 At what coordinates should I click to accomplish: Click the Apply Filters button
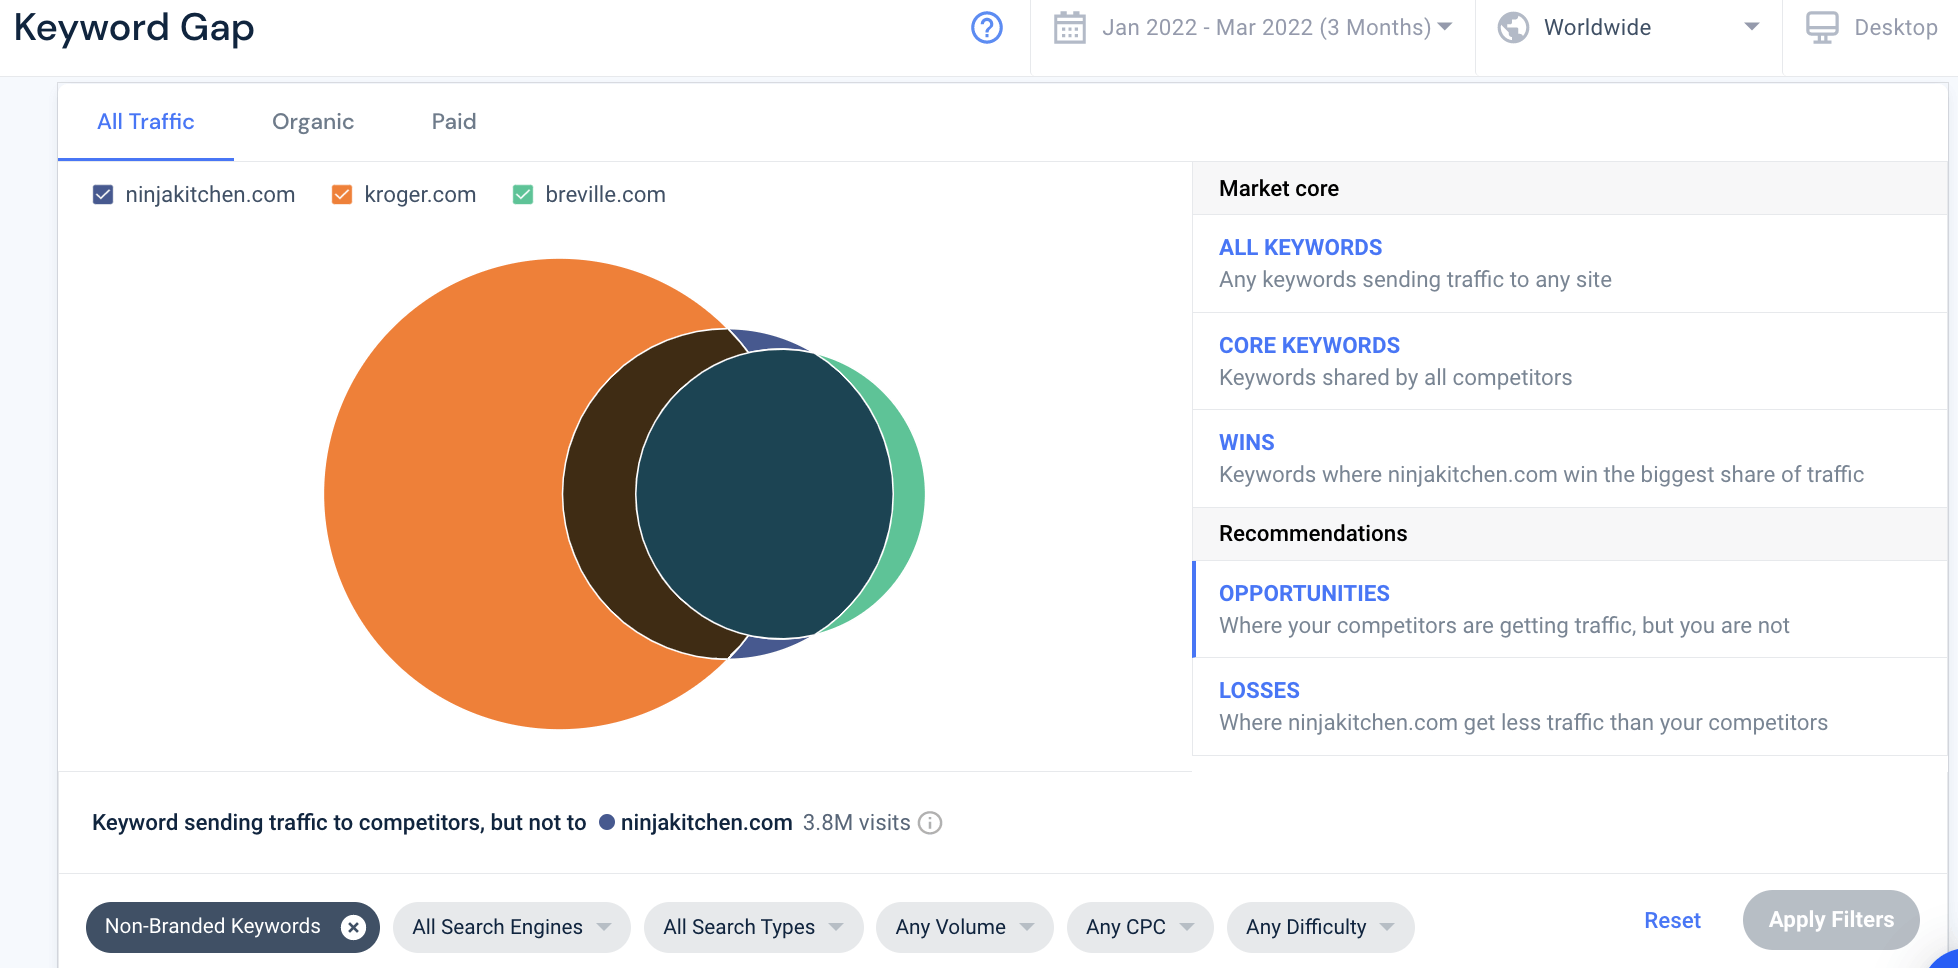(x=1830, y=920)
